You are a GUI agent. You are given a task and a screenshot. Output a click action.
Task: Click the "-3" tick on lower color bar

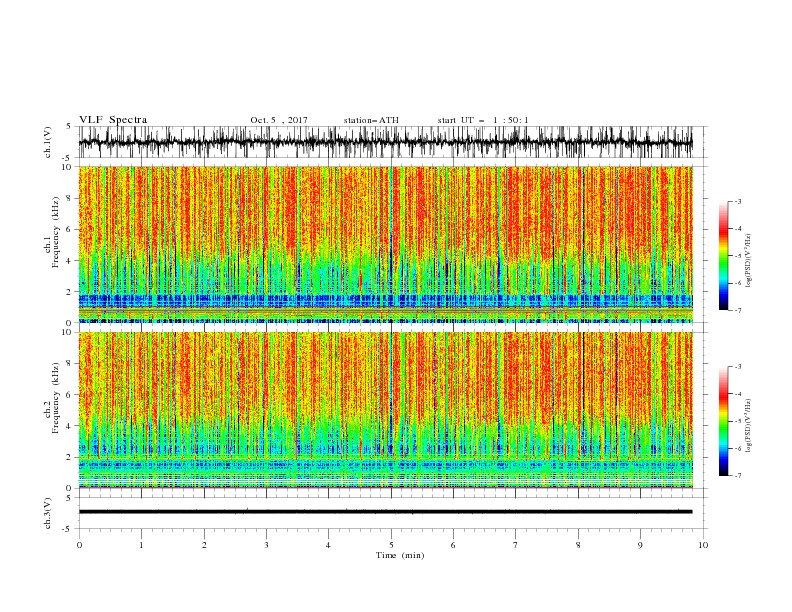737,367
